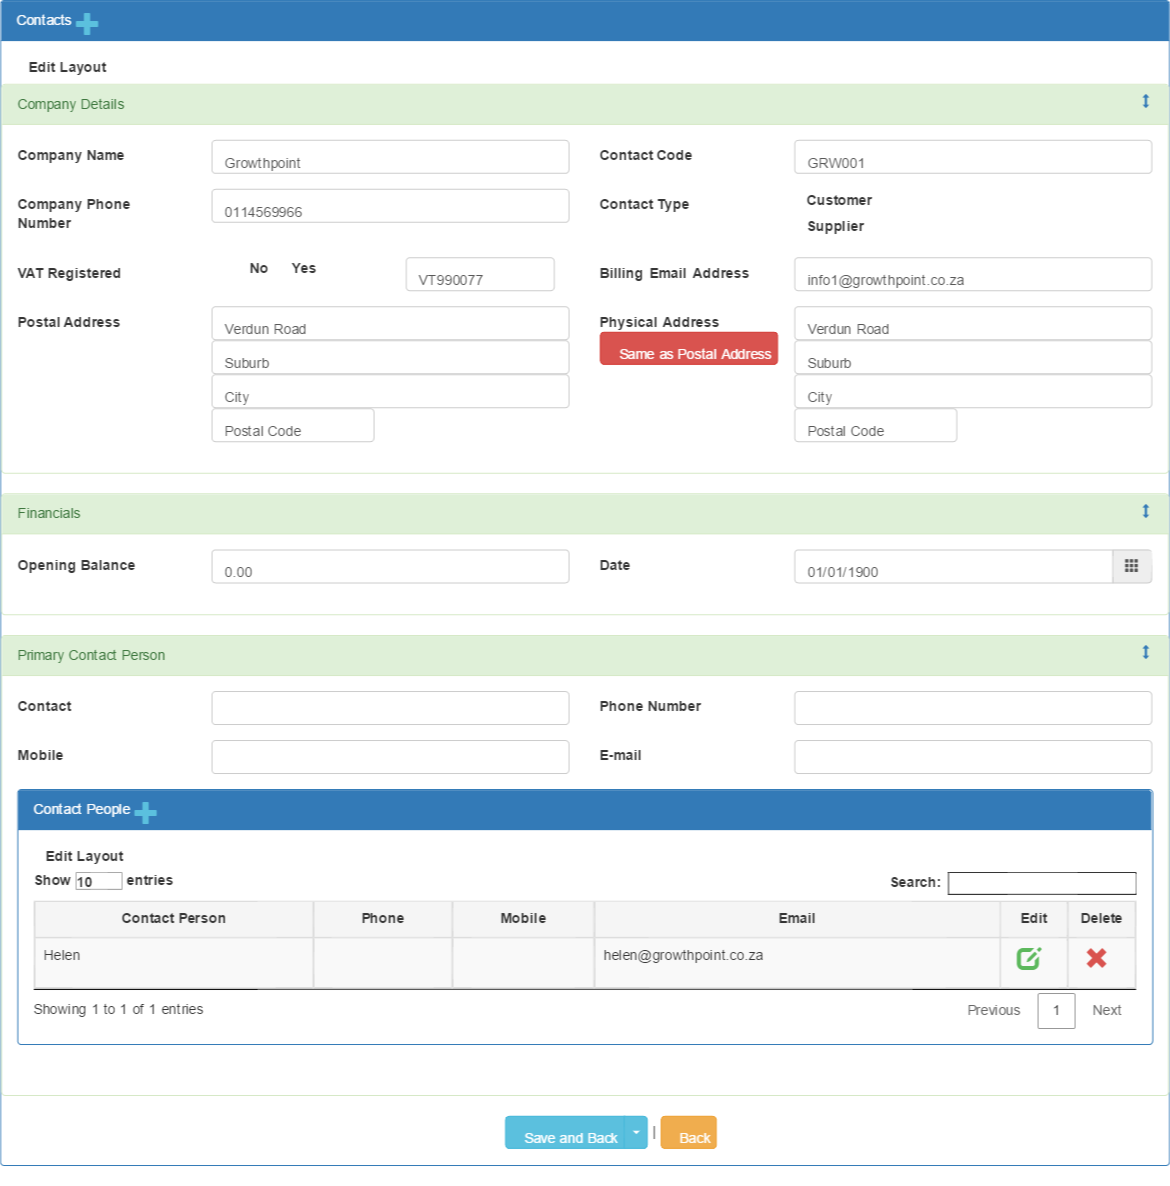Select helen@growthpoint.co.za email cell
Image resolution: width=1170 pixels, height=1186 pixels.
click(x=797, y=962)
